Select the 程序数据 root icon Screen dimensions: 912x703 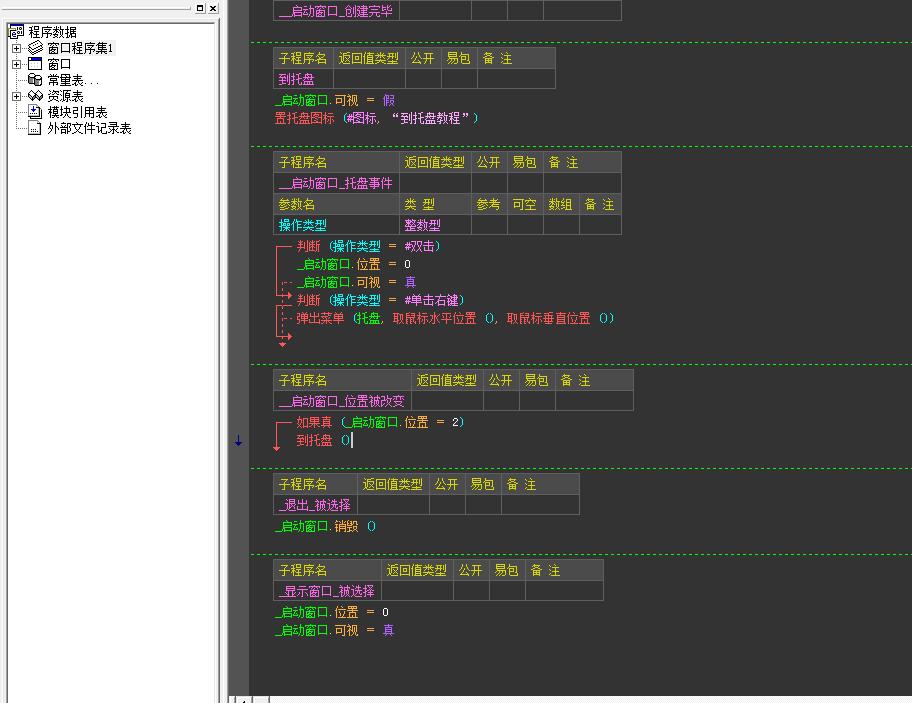click(x=16, y=32)
